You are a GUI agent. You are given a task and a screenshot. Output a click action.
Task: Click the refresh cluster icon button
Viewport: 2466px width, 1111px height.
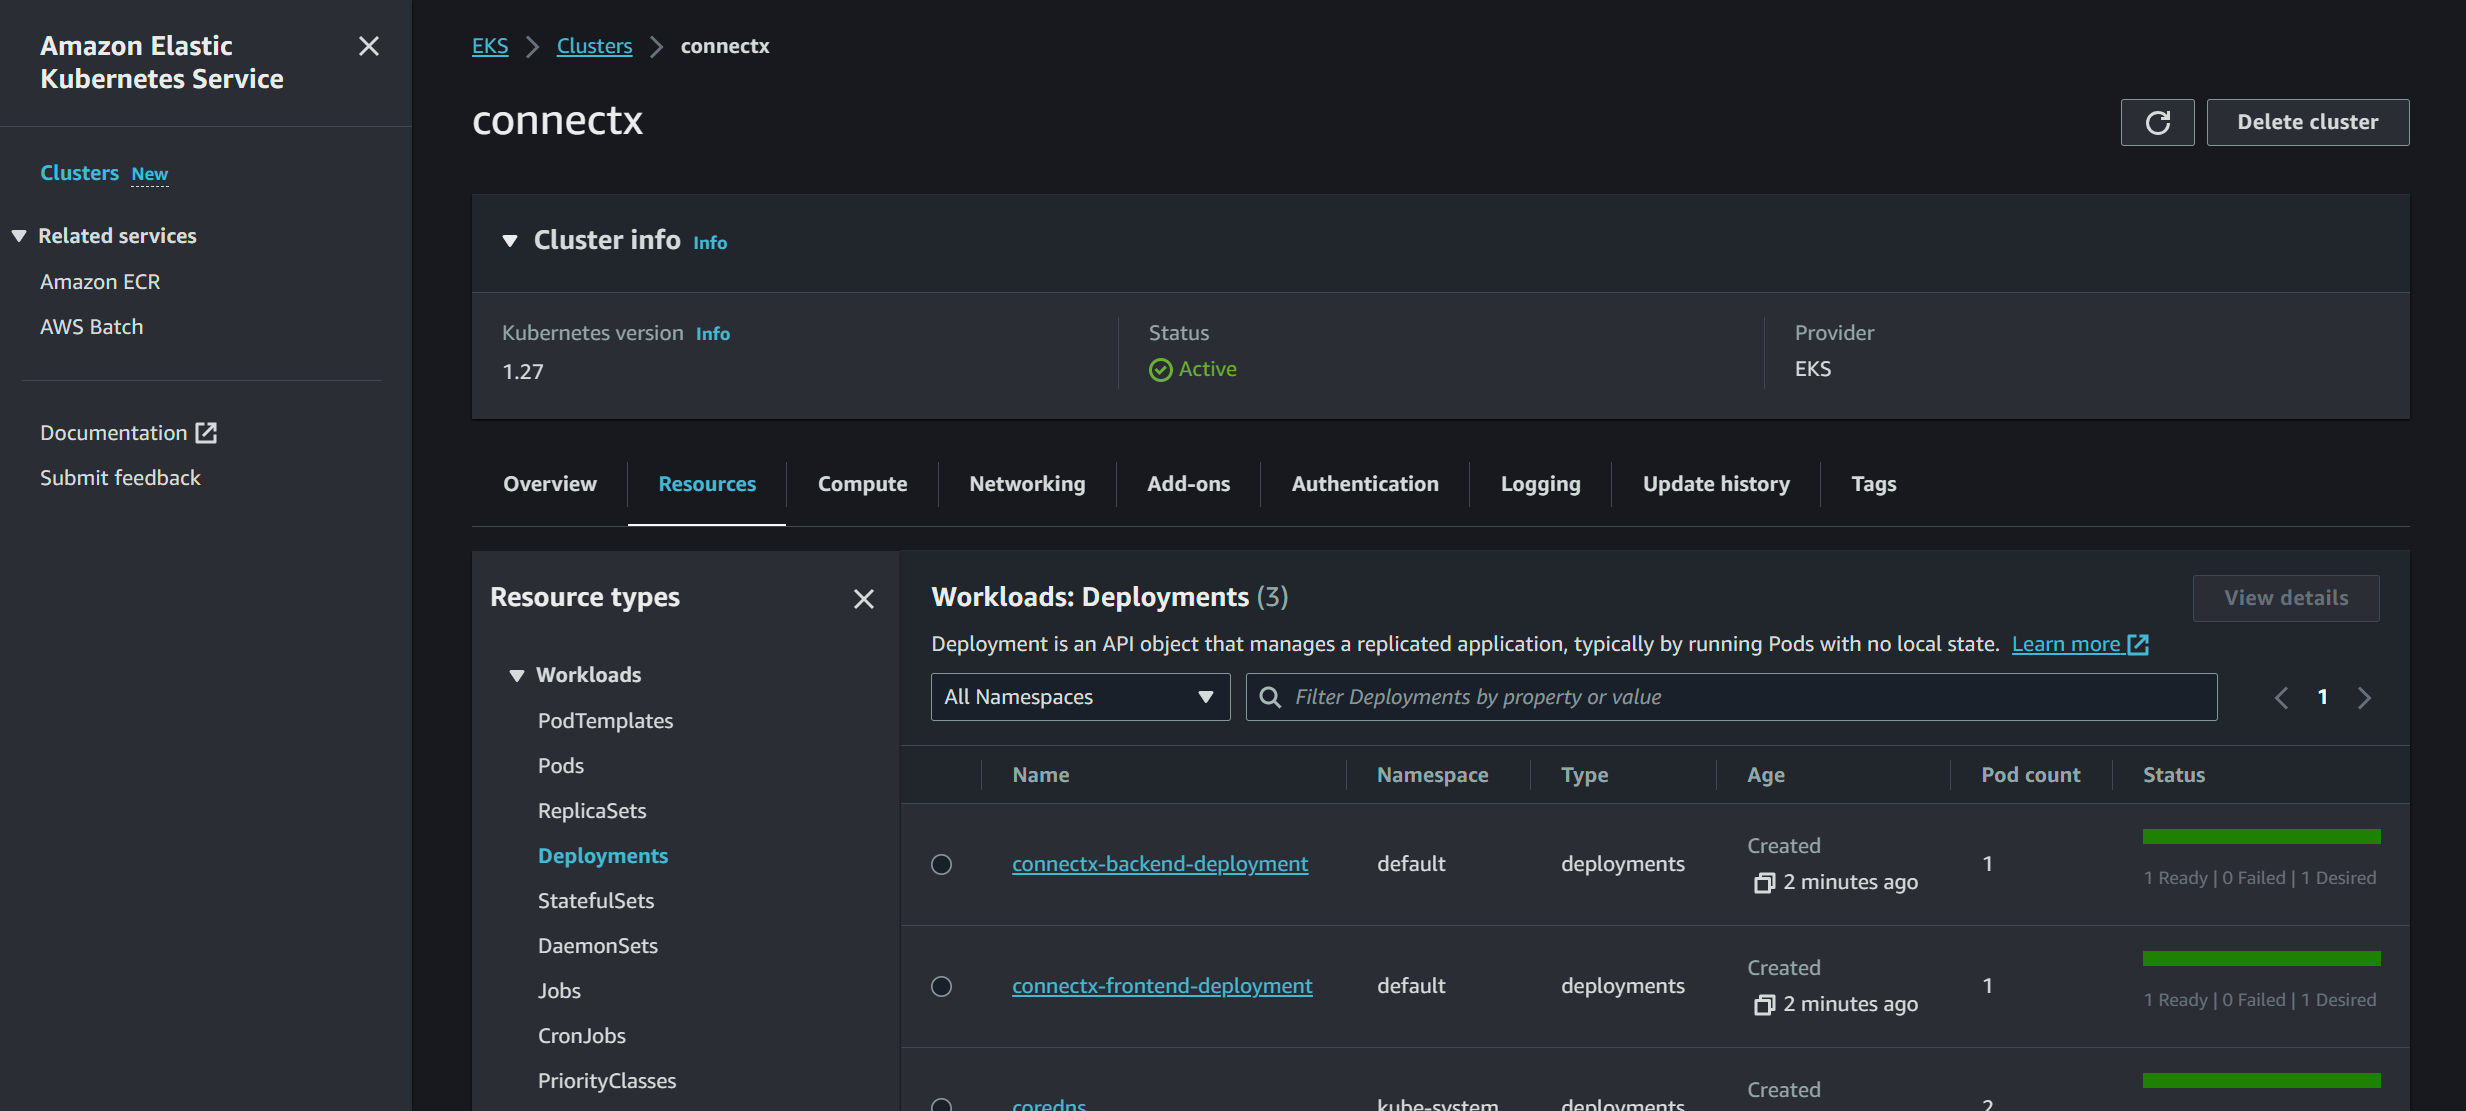[x=2157, y=122]
